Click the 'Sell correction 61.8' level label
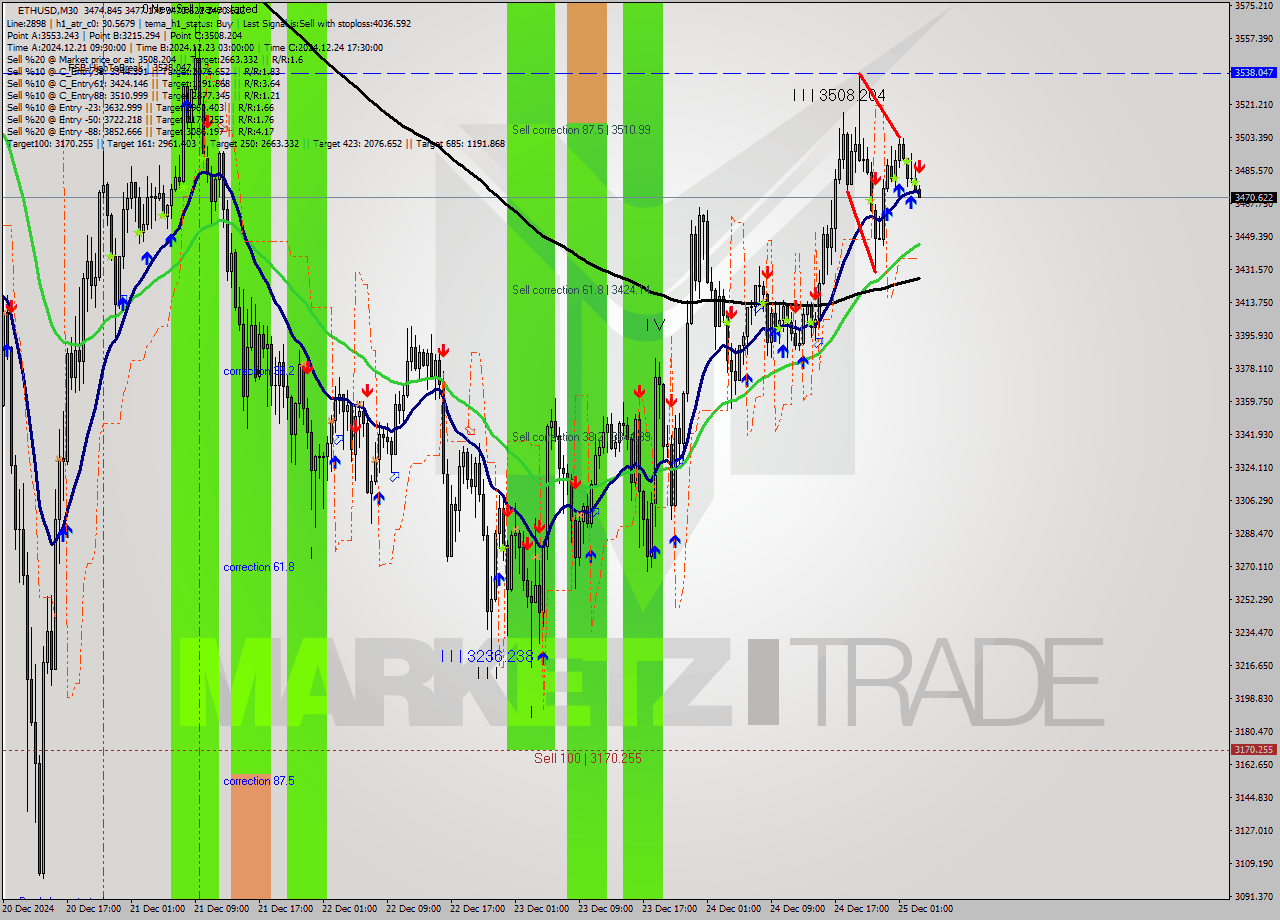The image size is (1280, 920). point(581,290)
